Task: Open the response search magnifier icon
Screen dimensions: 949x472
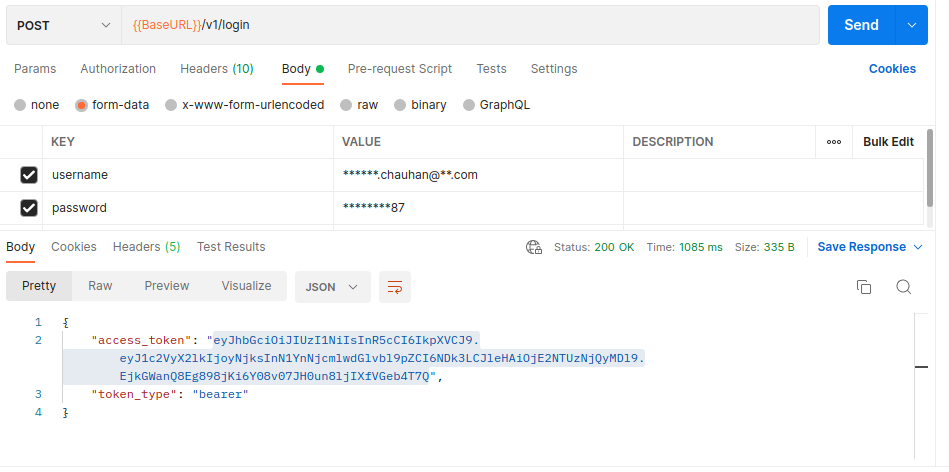Action: pos(904,287)
